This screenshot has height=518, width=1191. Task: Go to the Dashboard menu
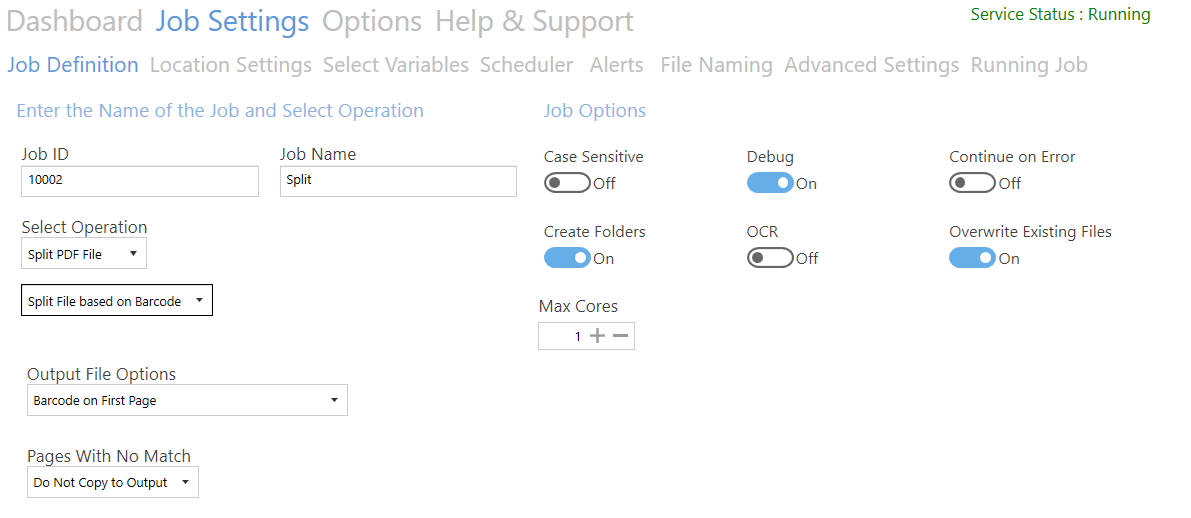(x=75, y=21)
